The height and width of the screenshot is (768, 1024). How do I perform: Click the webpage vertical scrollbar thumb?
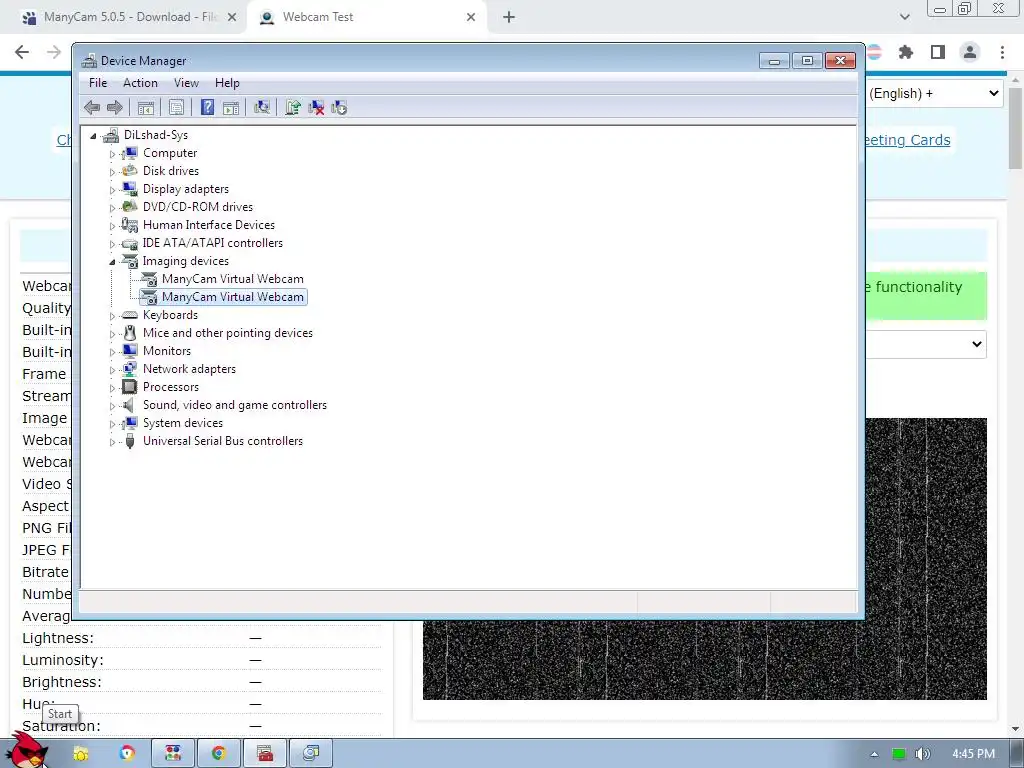(x=1015, y=128)
